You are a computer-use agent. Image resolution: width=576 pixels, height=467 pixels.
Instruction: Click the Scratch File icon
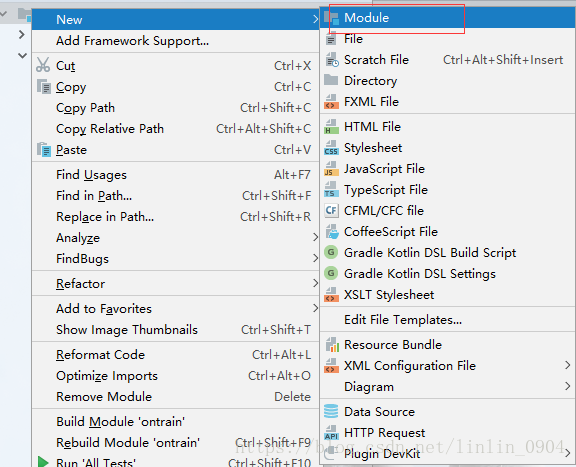(x=332, y=60)
